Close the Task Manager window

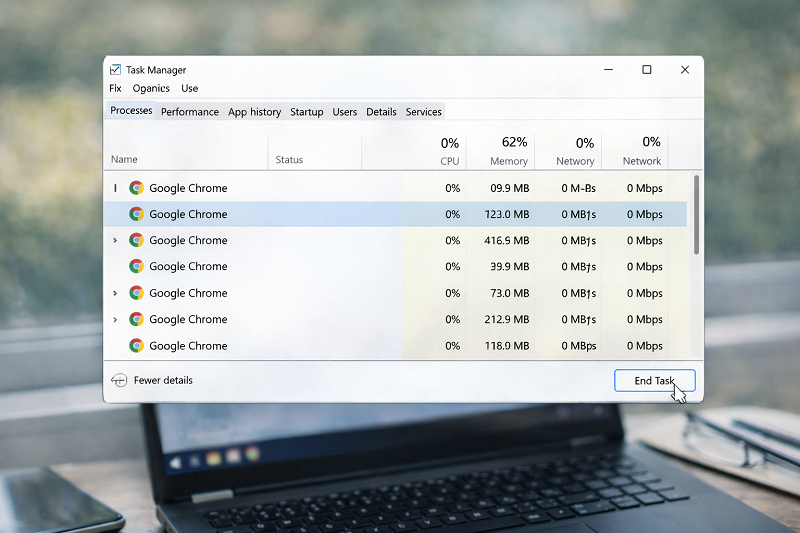[x=685, y=69]
